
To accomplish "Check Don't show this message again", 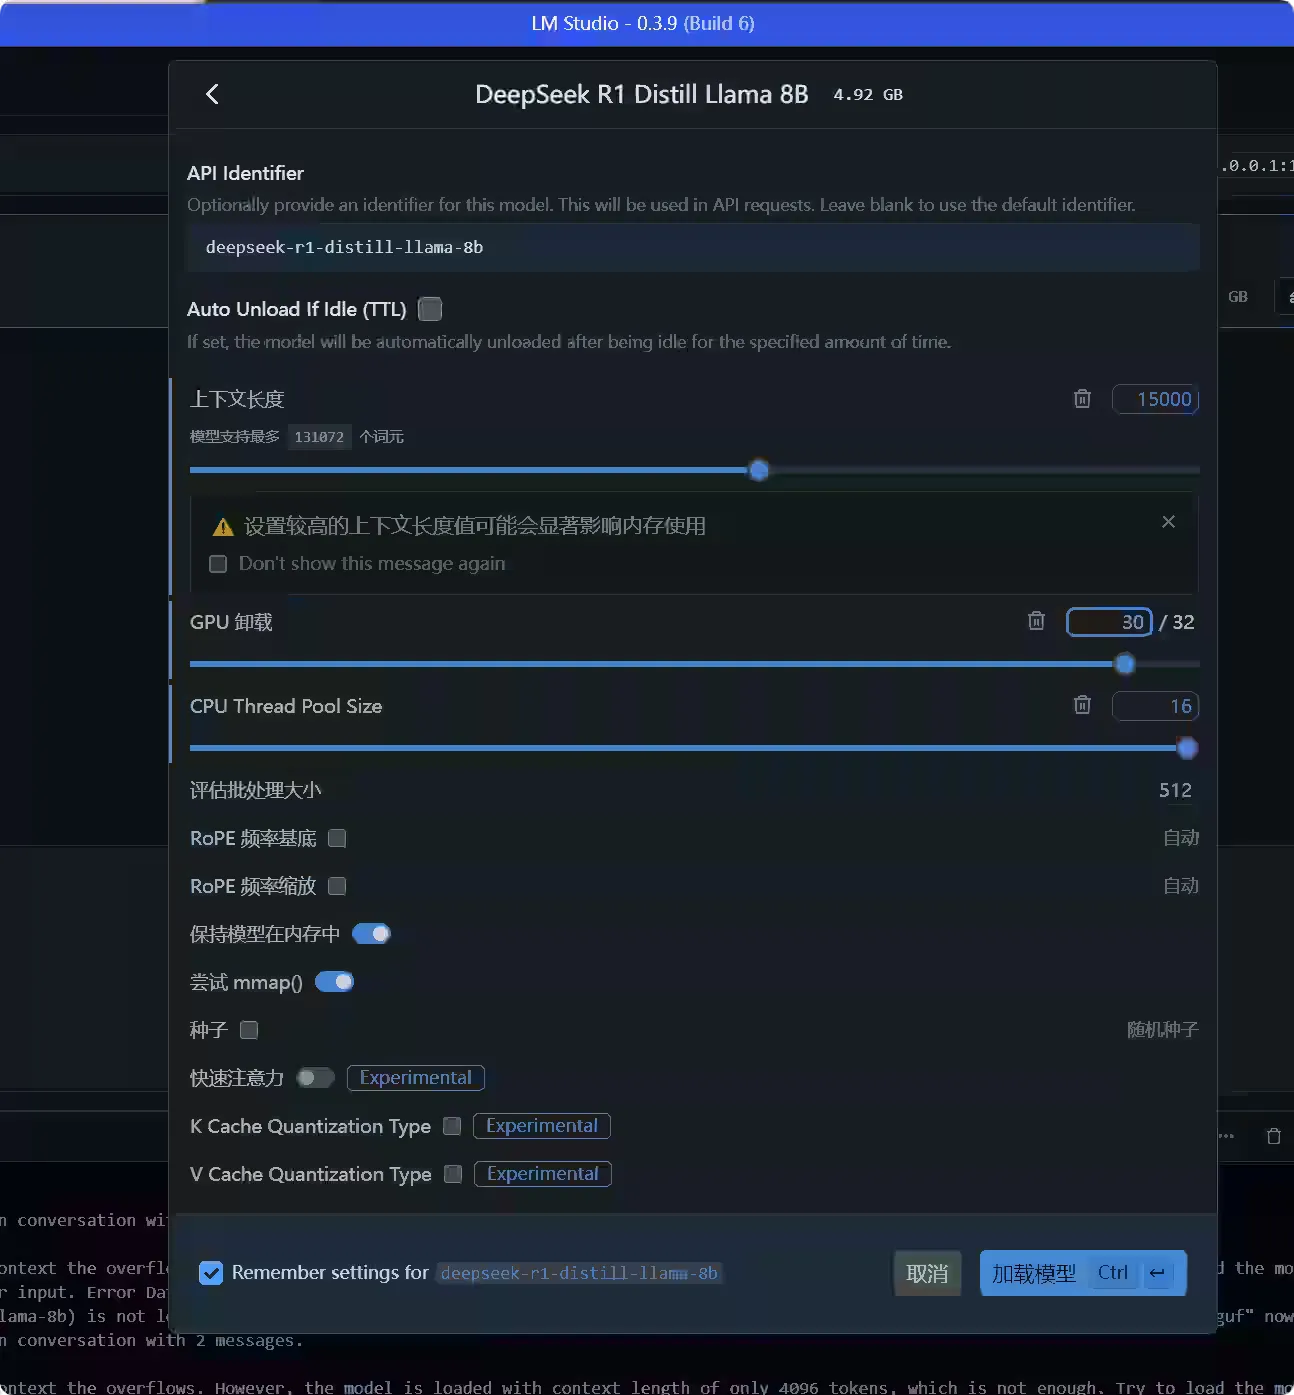I will click(x=218, y=564).
